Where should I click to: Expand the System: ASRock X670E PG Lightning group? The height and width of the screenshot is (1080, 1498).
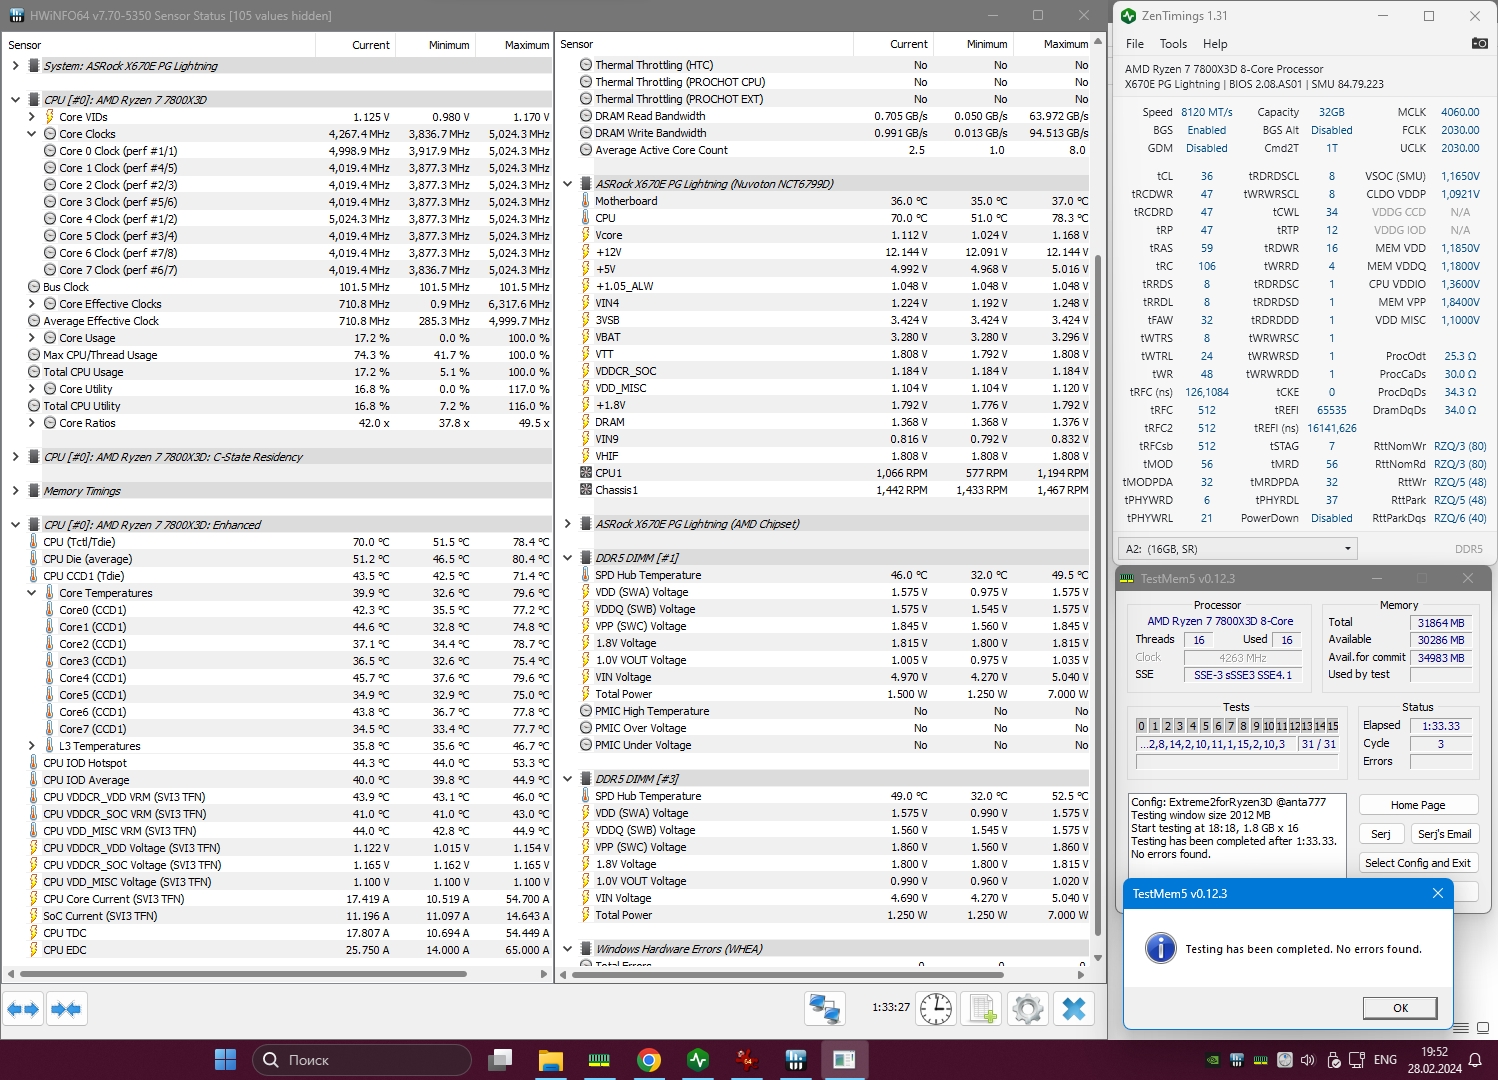pyautogui.click(x=15, y=66)
